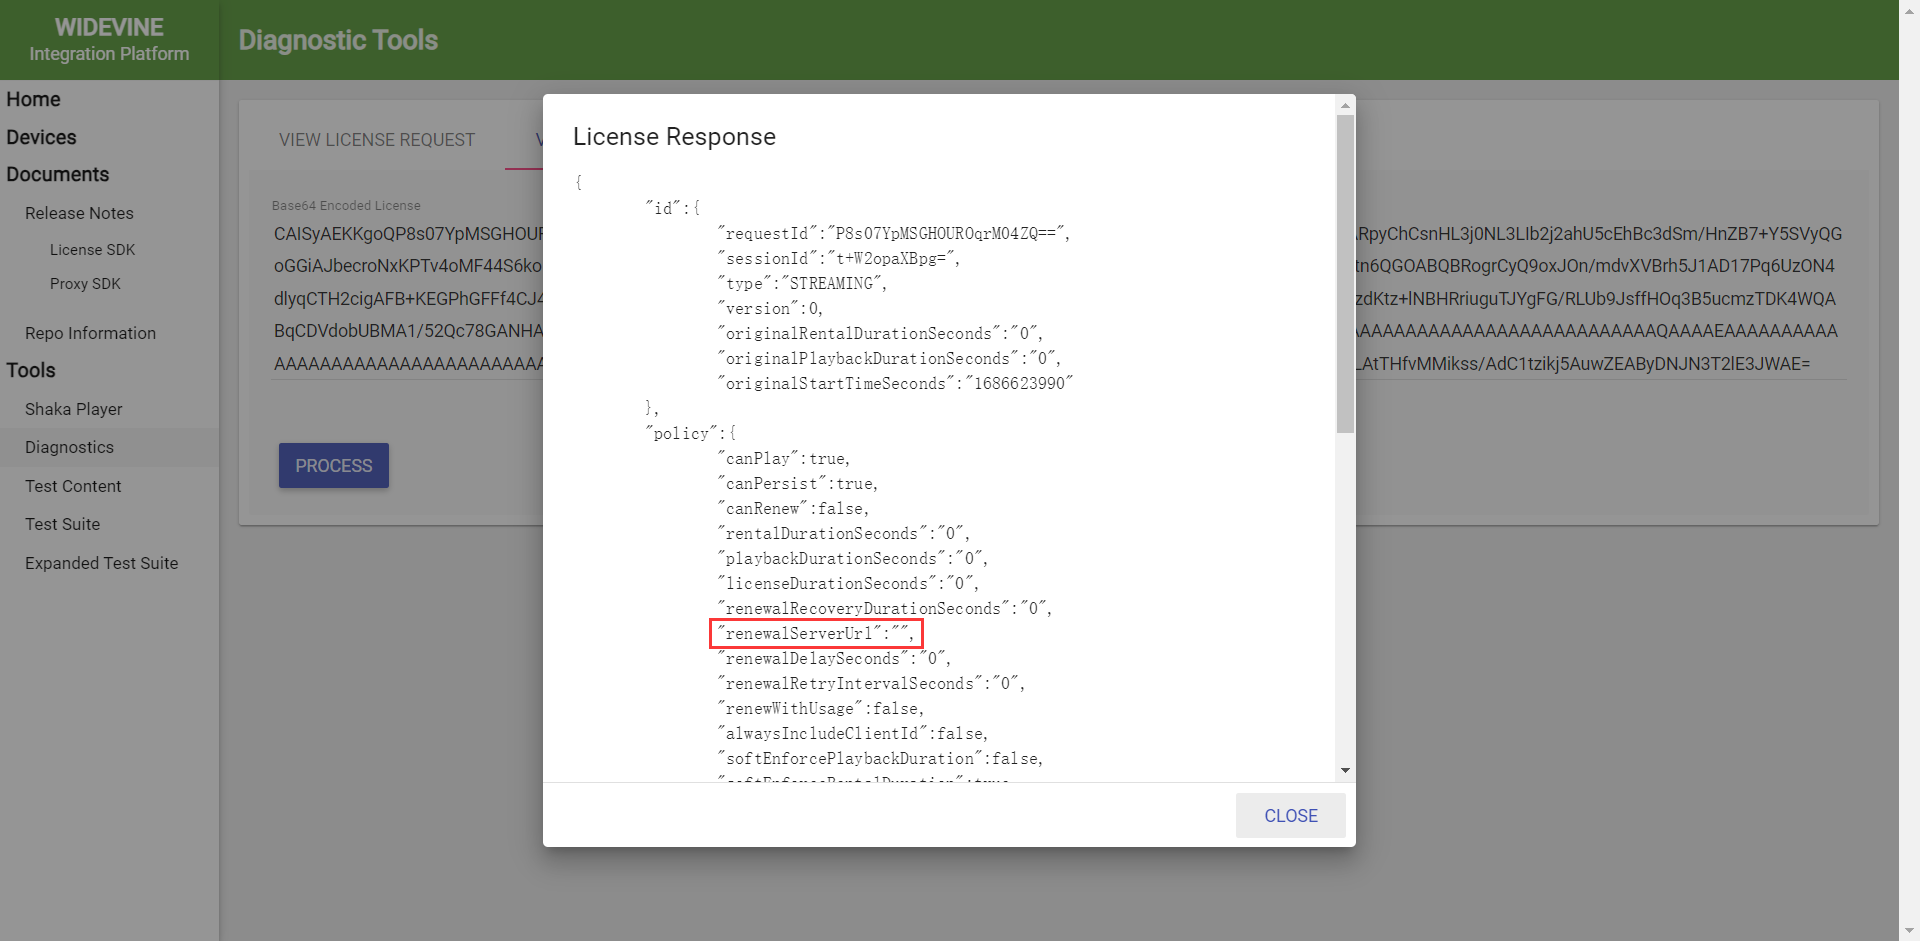The image size is (1920, 941).
Task: Click the page scrollbar up arrow
Action: [1909, 9]
